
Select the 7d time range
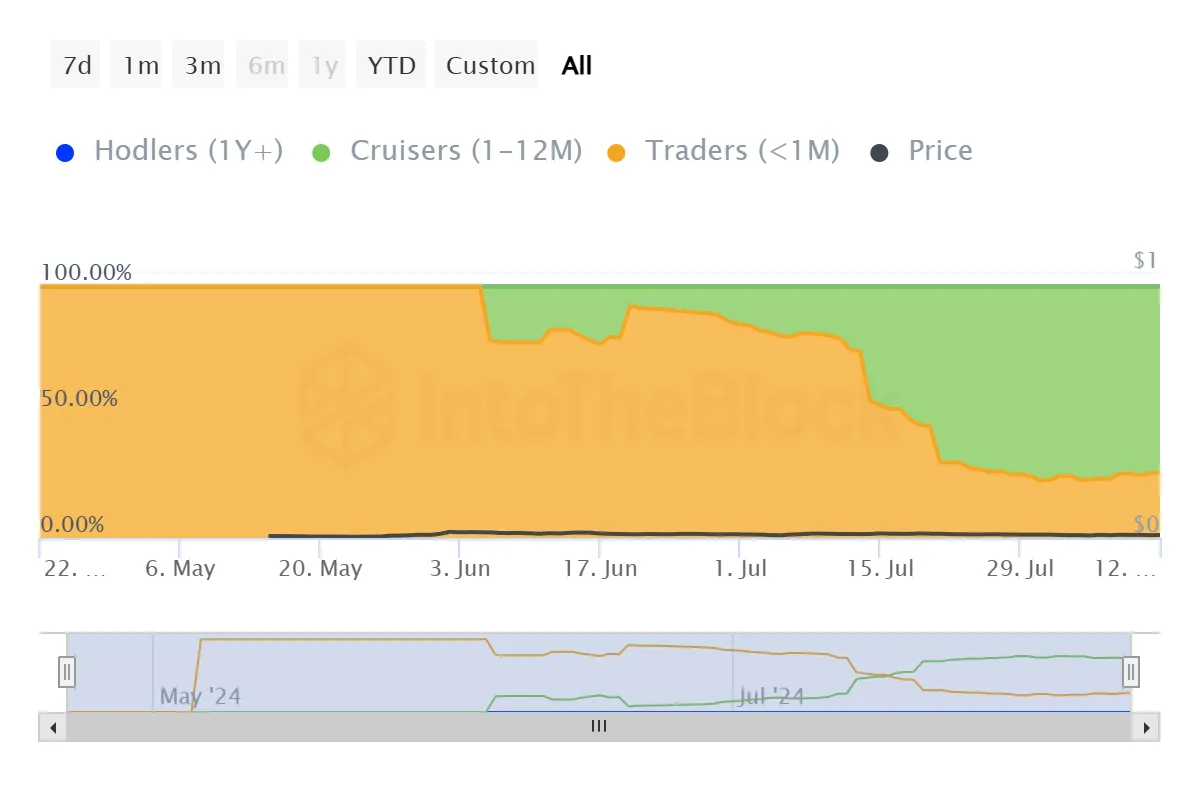click(x=76, y=66)
